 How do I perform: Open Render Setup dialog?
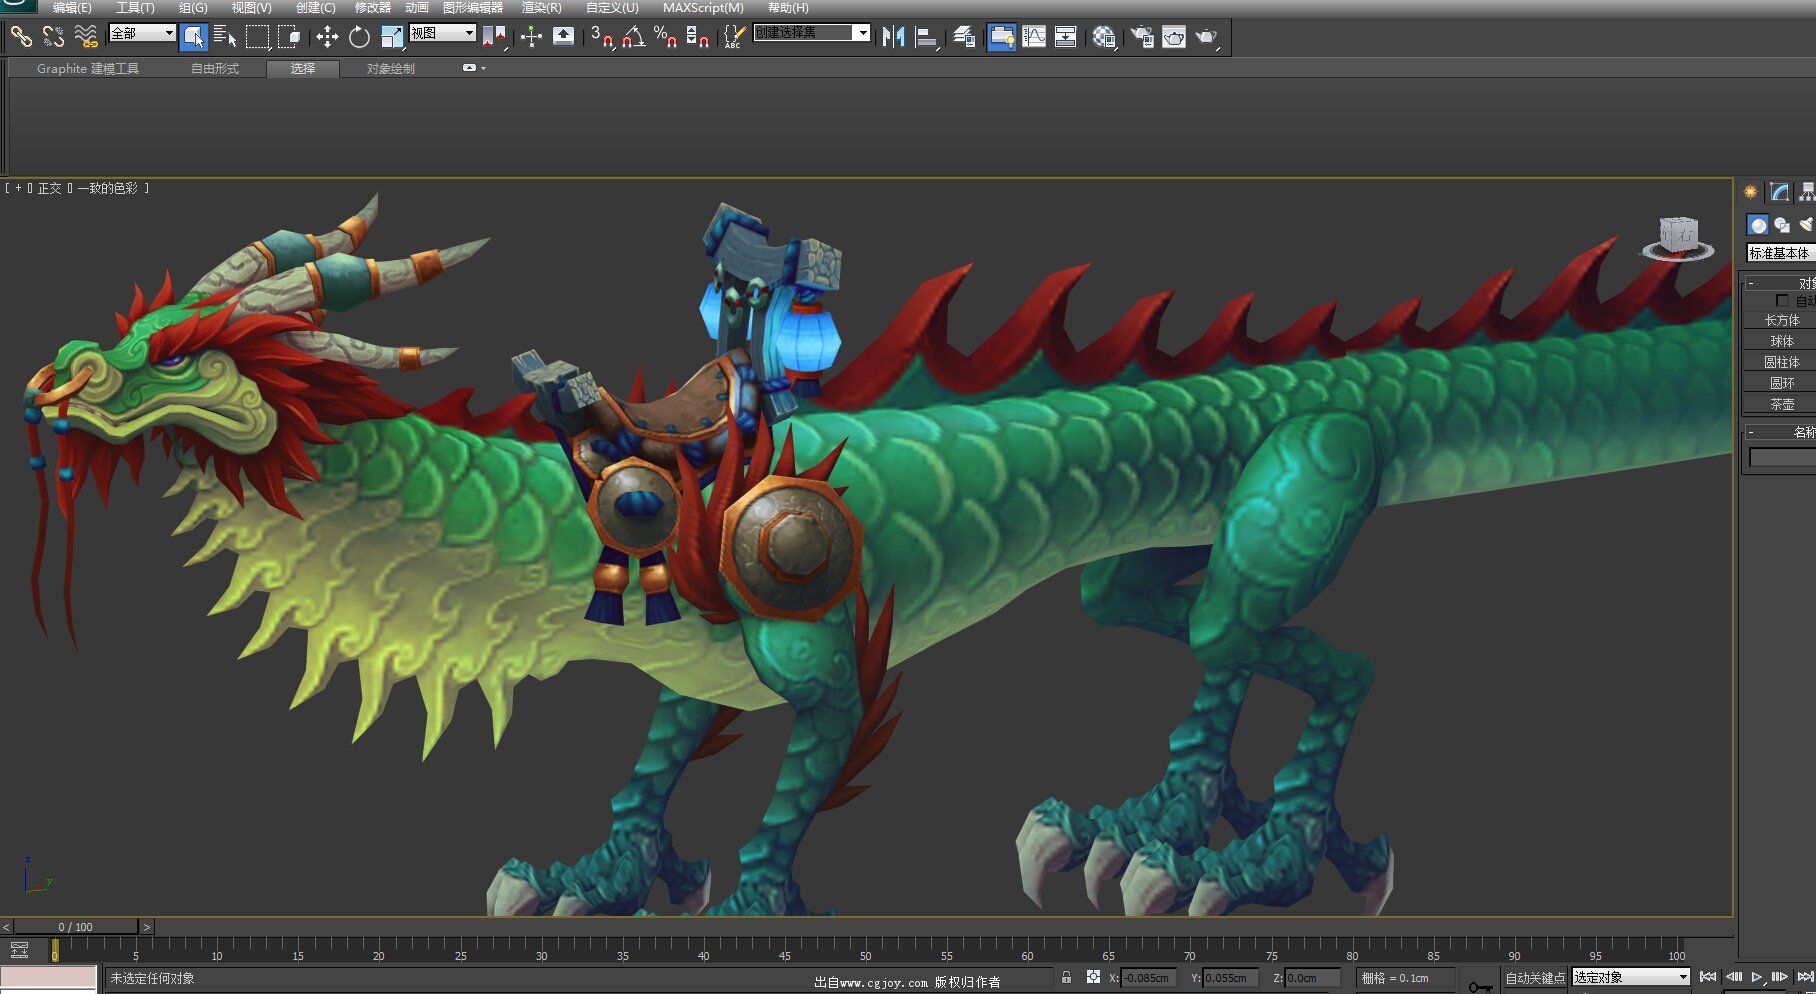click(1142, 37)
